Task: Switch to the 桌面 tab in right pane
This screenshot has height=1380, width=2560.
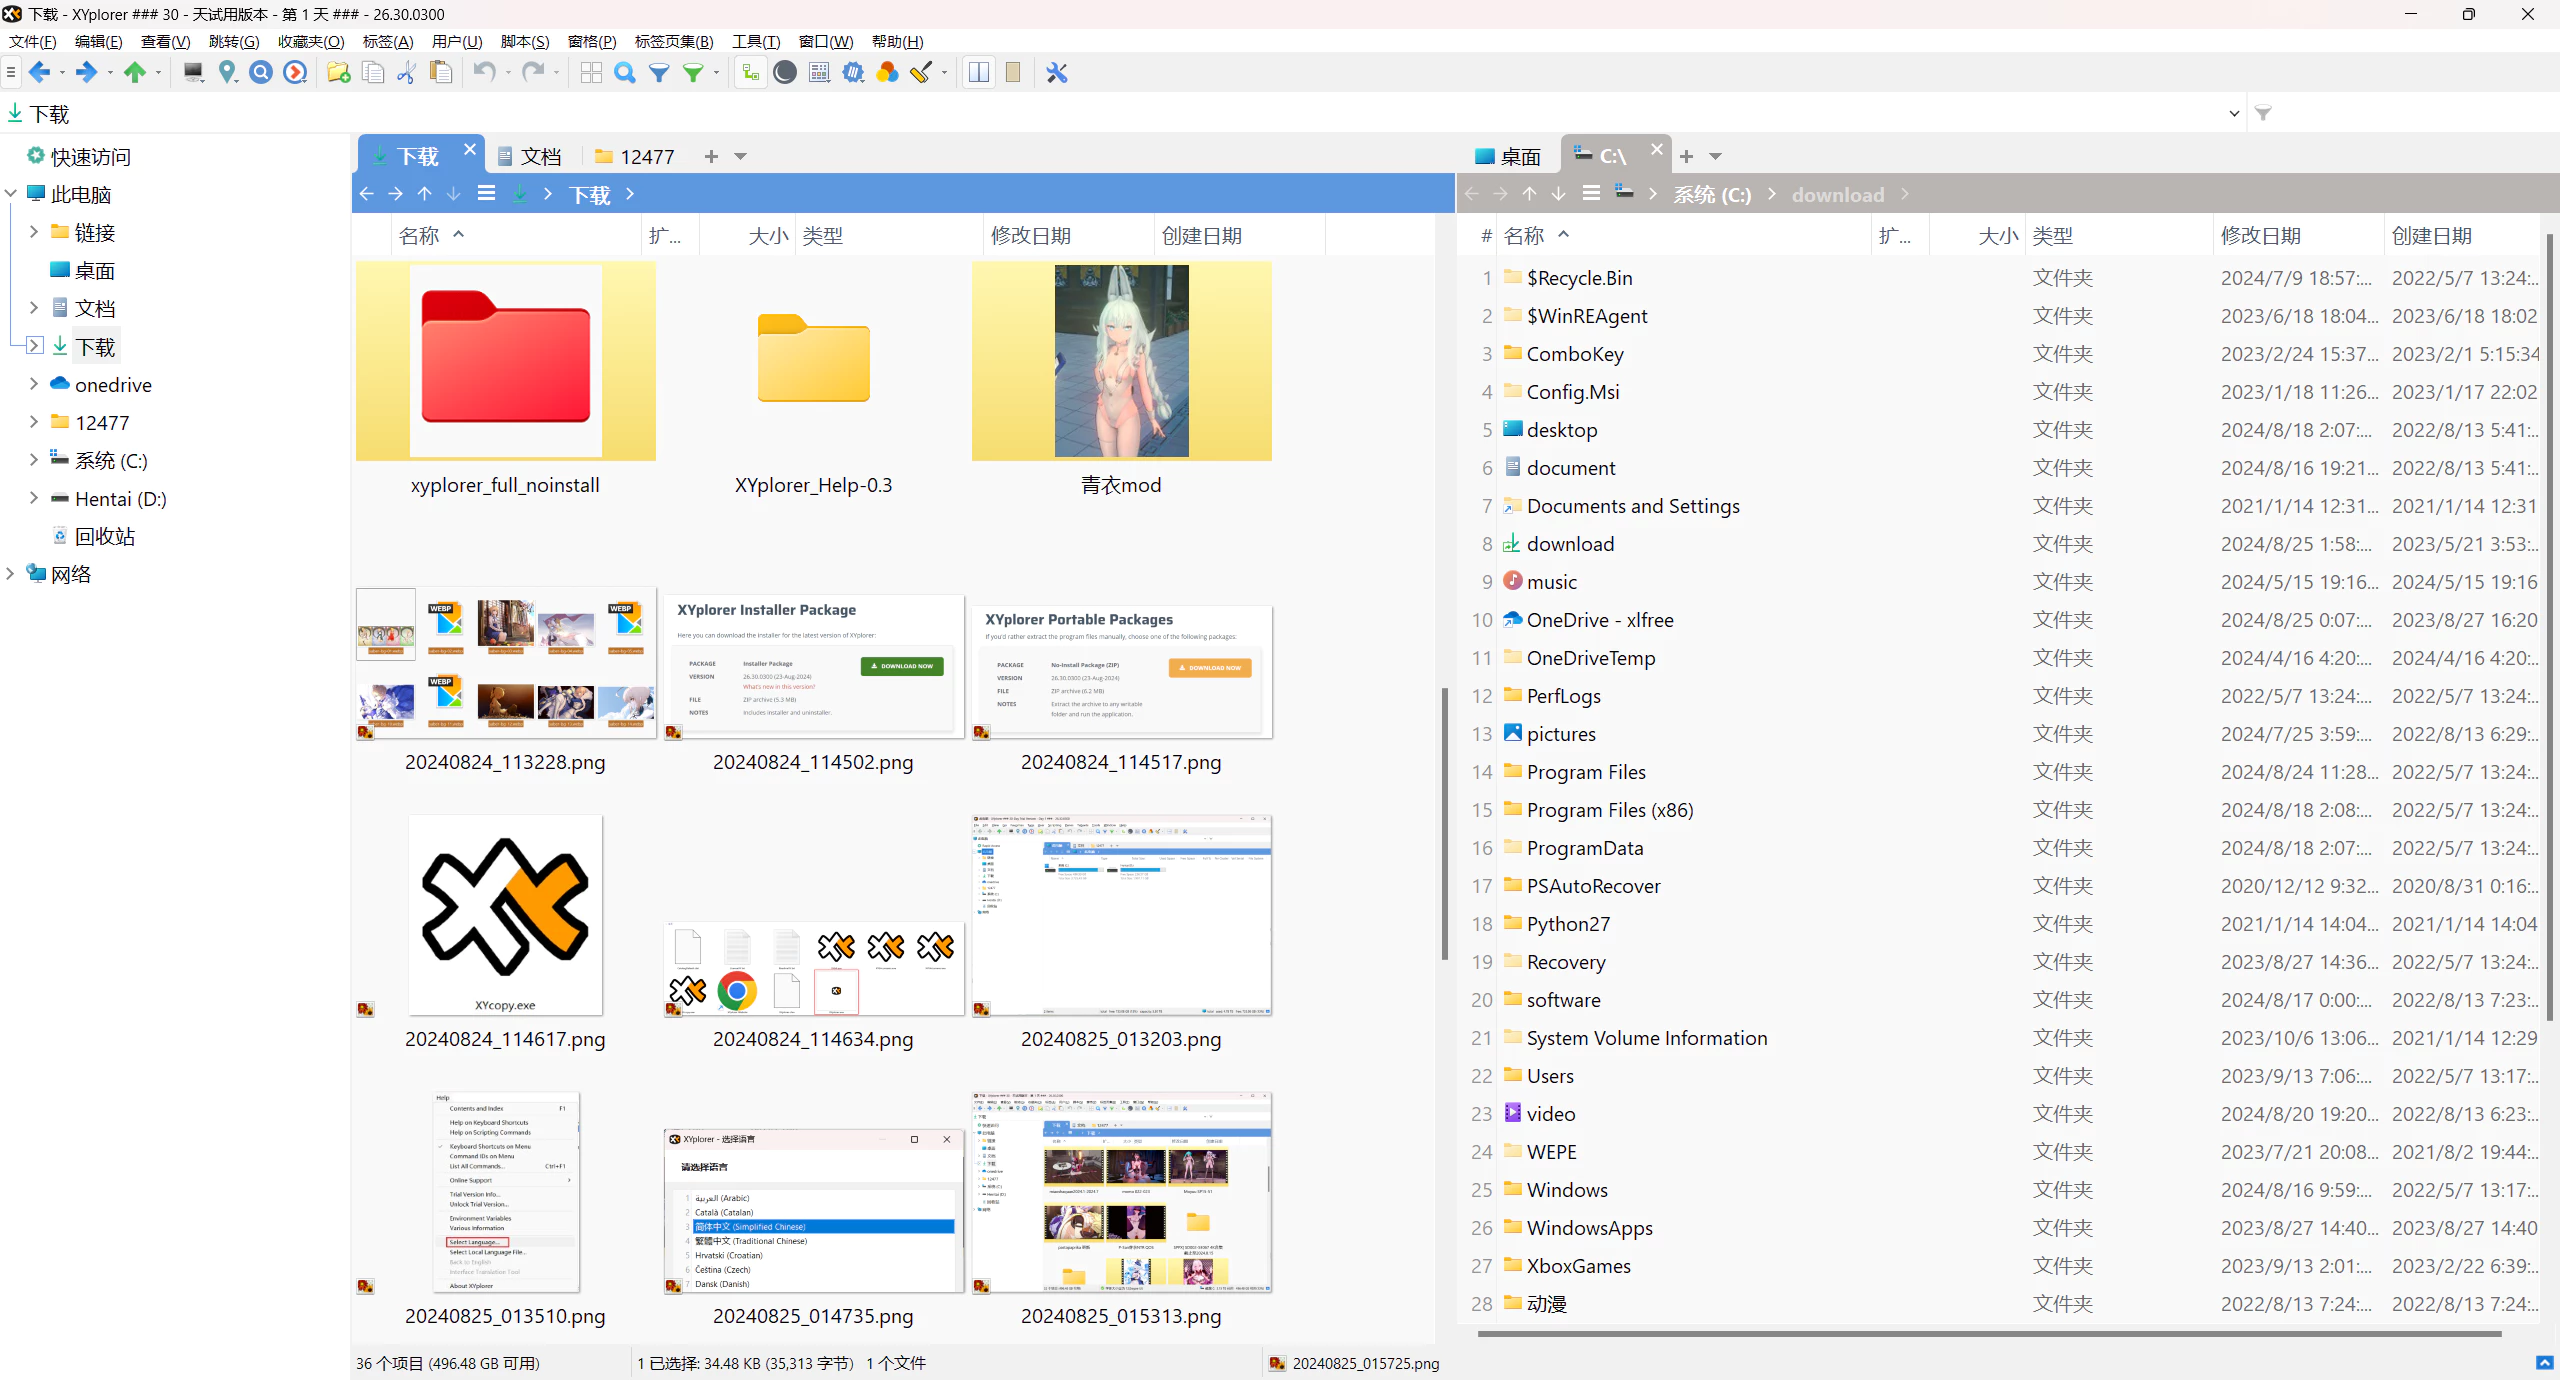Action: tap(1509, 156)
